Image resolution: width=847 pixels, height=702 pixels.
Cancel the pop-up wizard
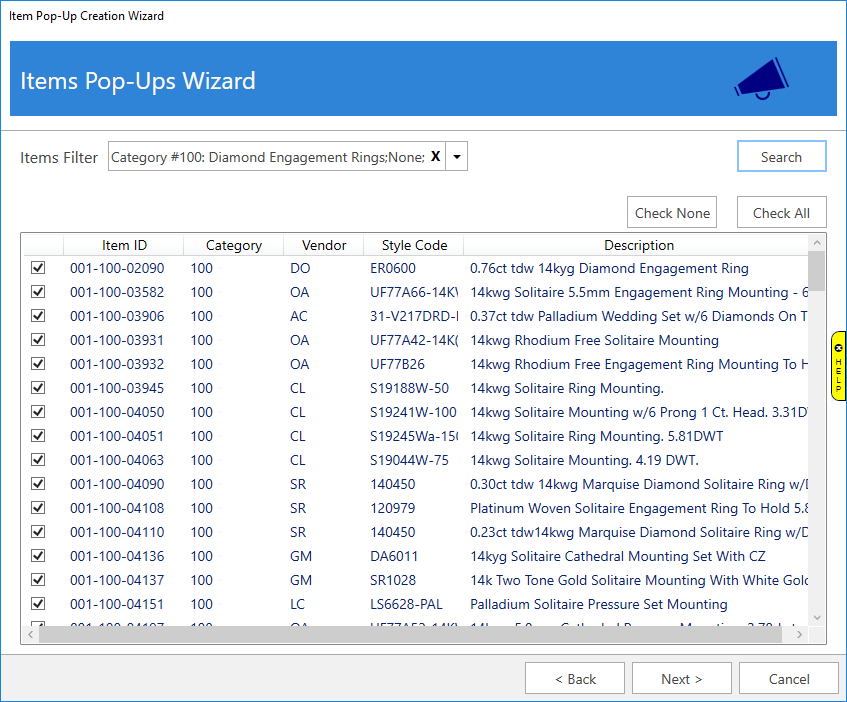pos(789,679)
